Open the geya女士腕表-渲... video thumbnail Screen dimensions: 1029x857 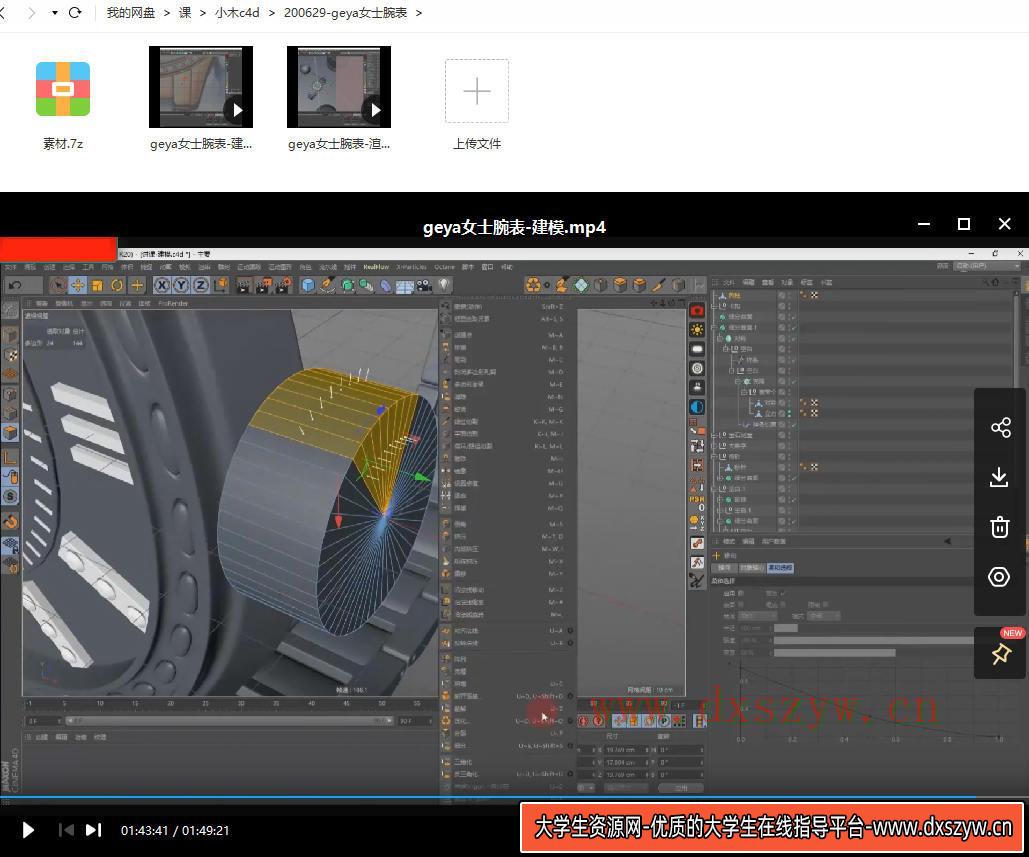pos(339,87)
